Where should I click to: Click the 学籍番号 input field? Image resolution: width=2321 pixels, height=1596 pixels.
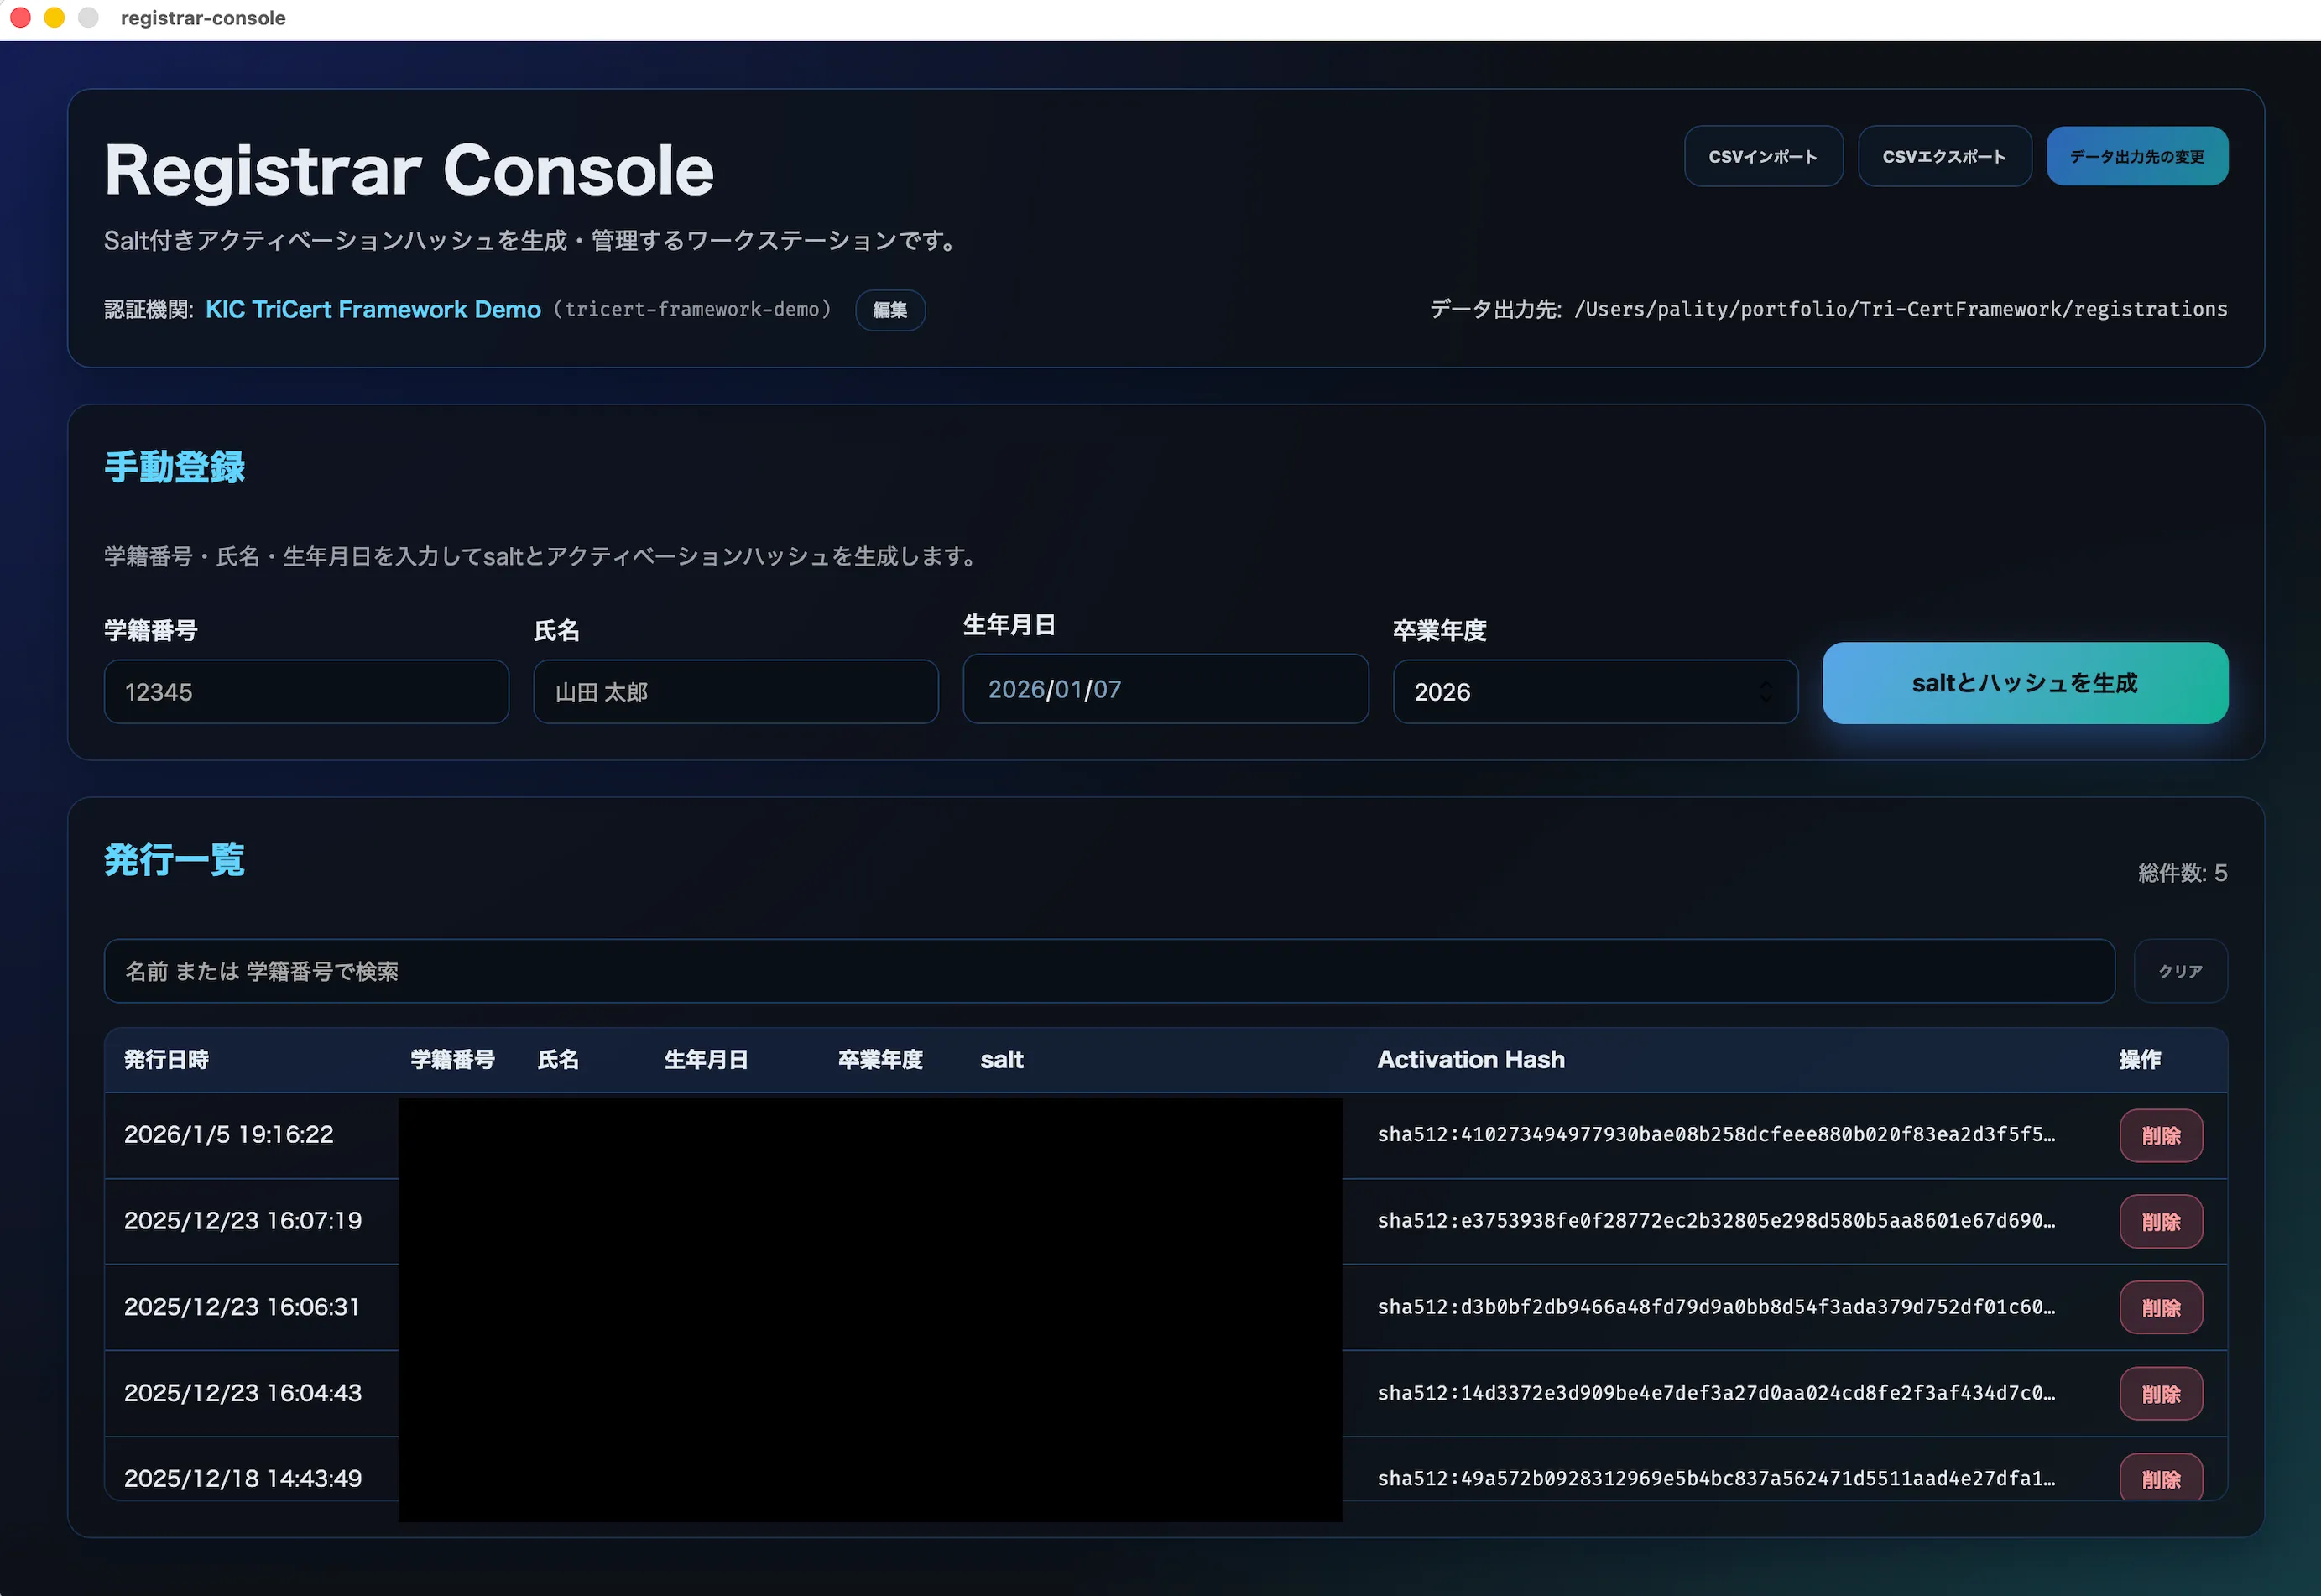306,691
